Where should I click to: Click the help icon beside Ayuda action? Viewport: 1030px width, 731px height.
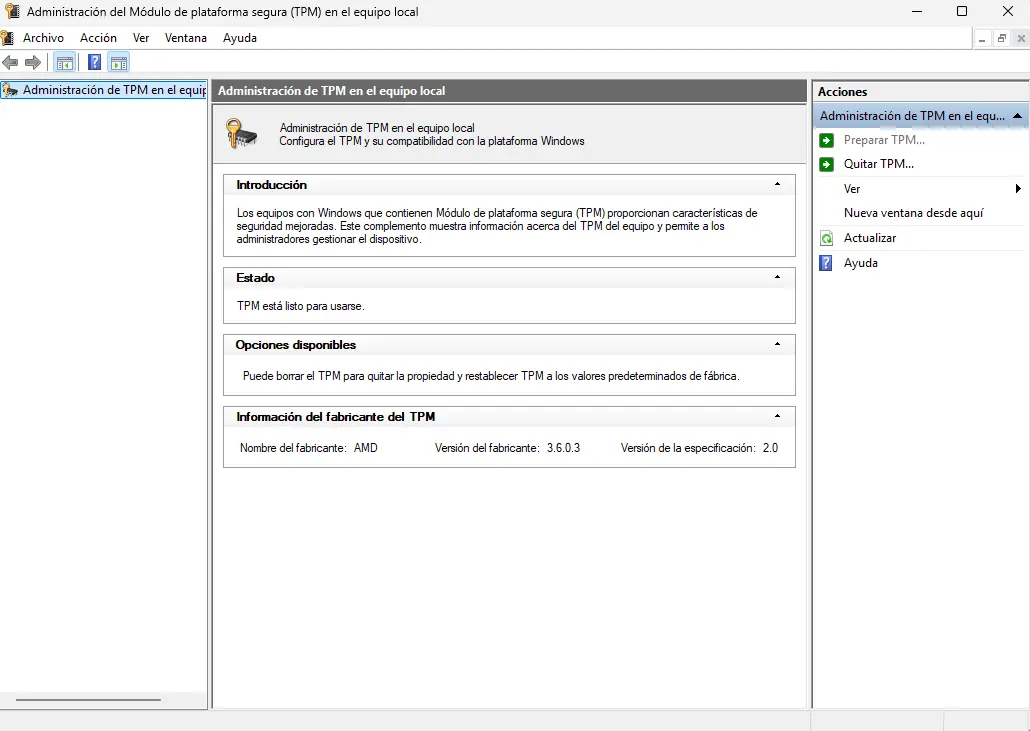(x=826, y=263)
